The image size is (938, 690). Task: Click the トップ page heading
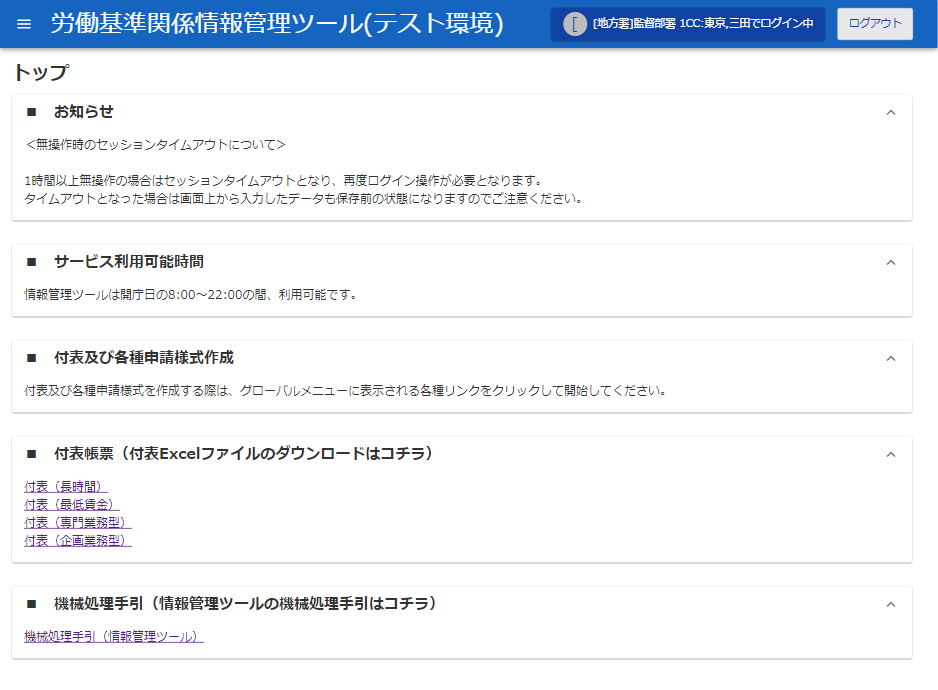coord(41,72)
